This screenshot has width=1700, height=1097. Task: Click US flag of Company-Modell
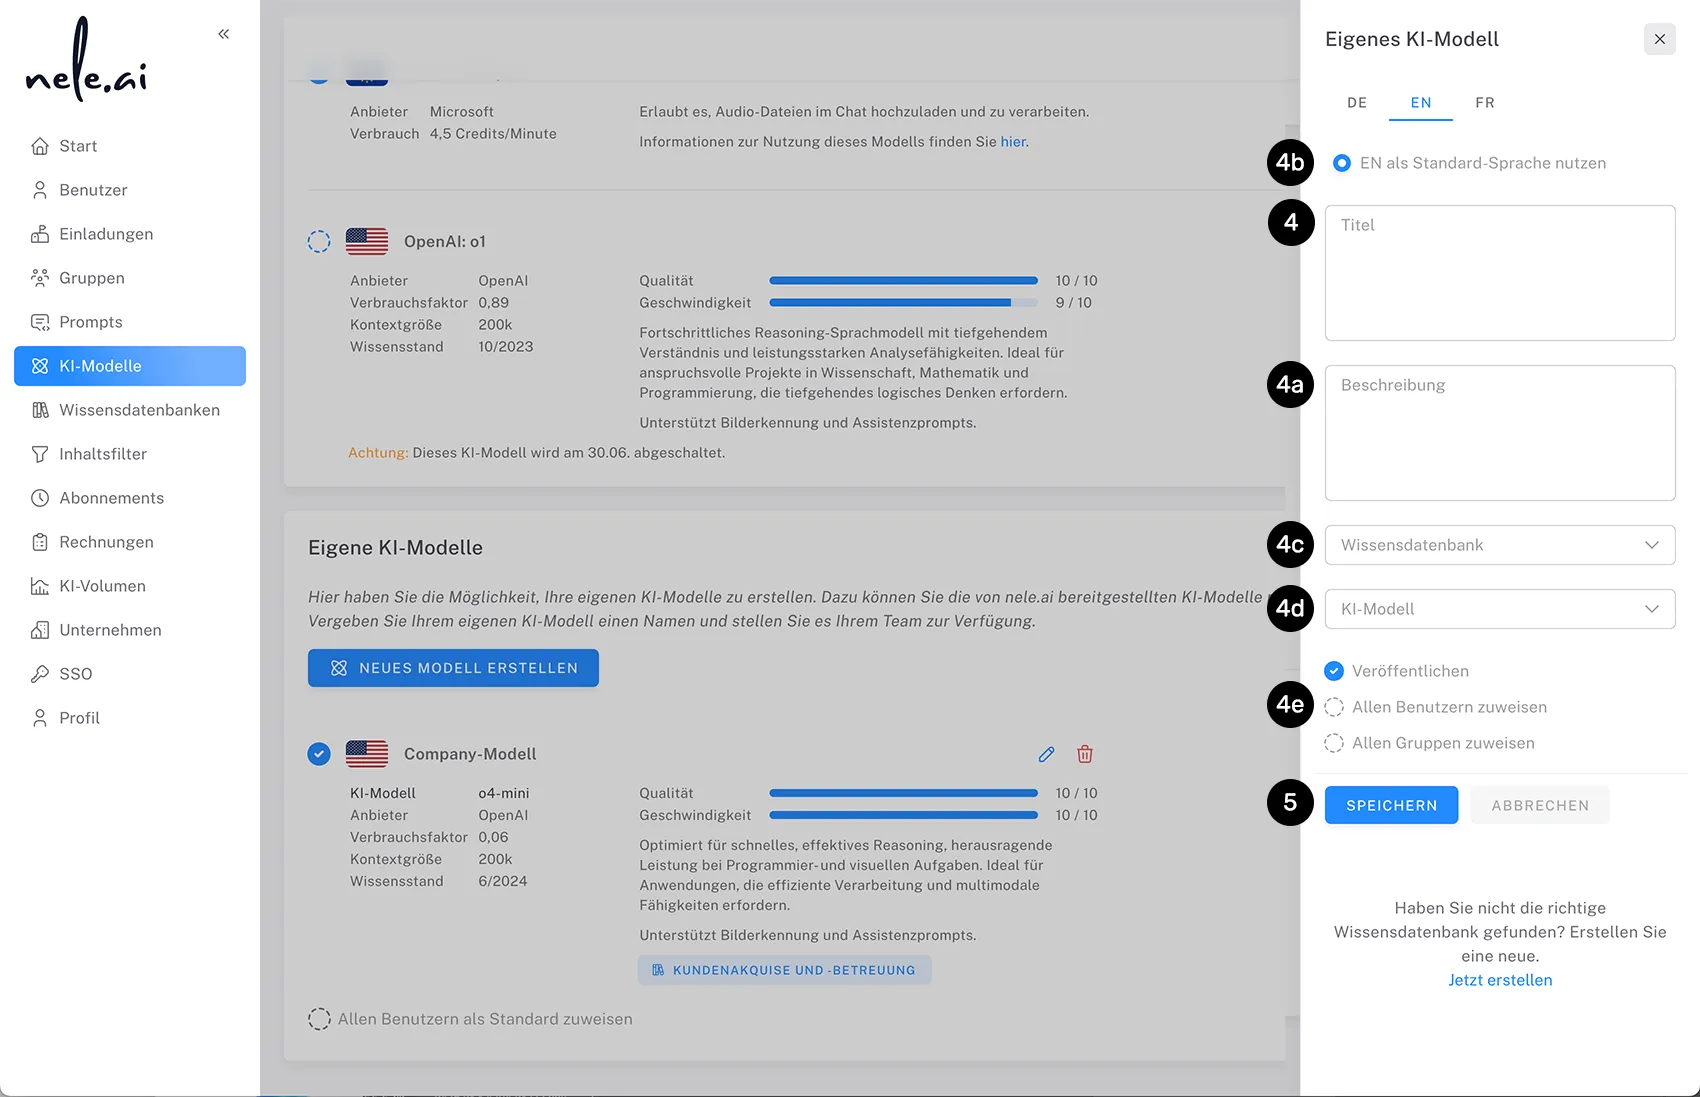[367, 754]
